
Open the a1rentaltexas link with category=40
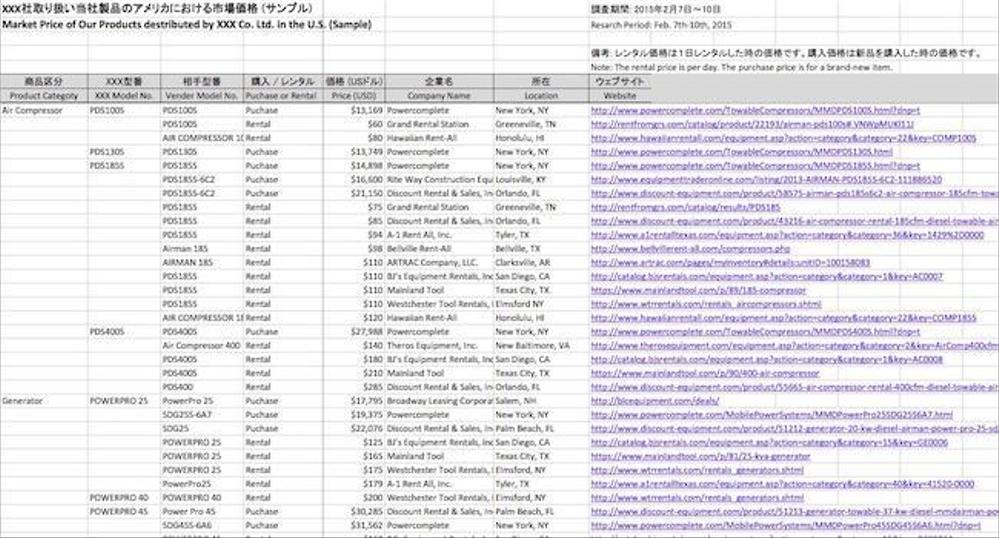click(782, 484)
